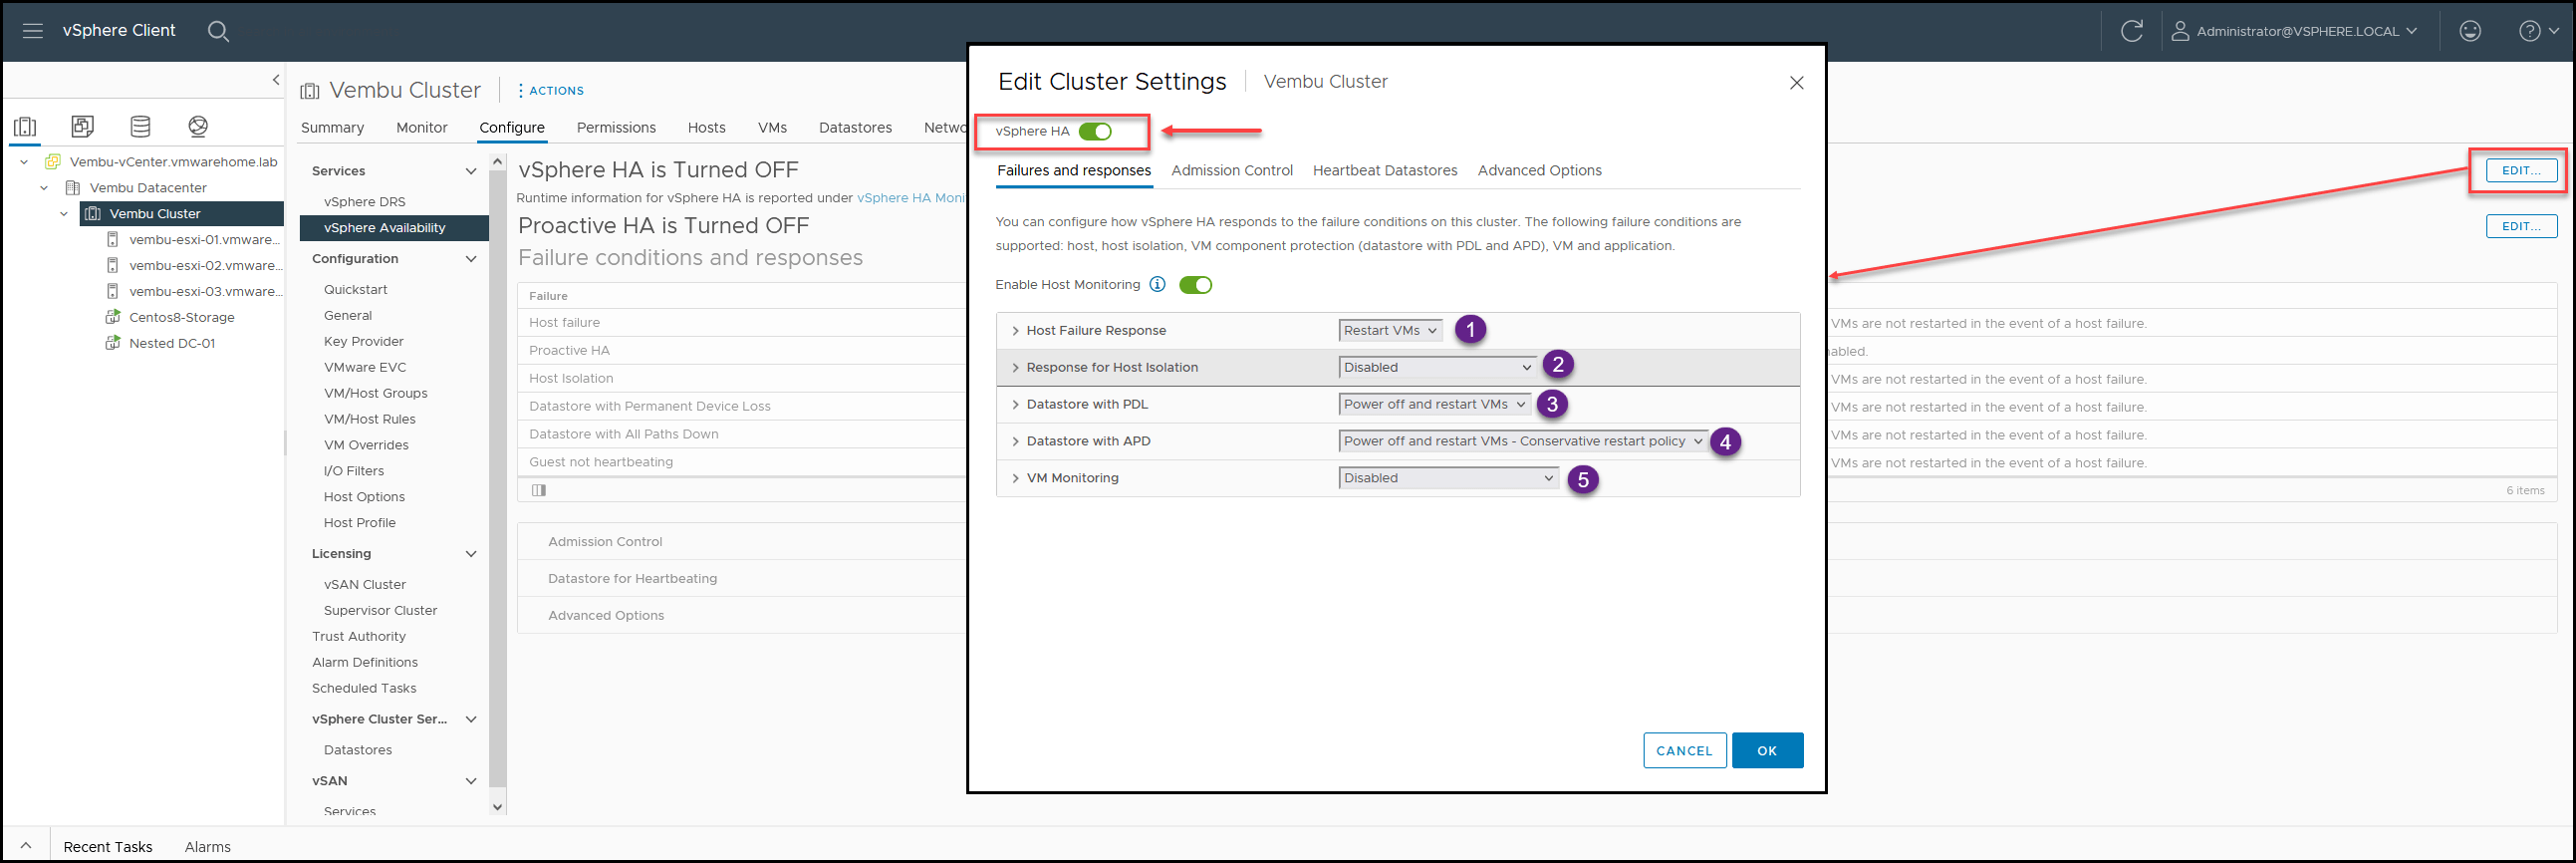Image resolution: width=2576 pixels, height=863 pixels.
Task: Click the column picker icon under failure table
Action: click(539, 490)
